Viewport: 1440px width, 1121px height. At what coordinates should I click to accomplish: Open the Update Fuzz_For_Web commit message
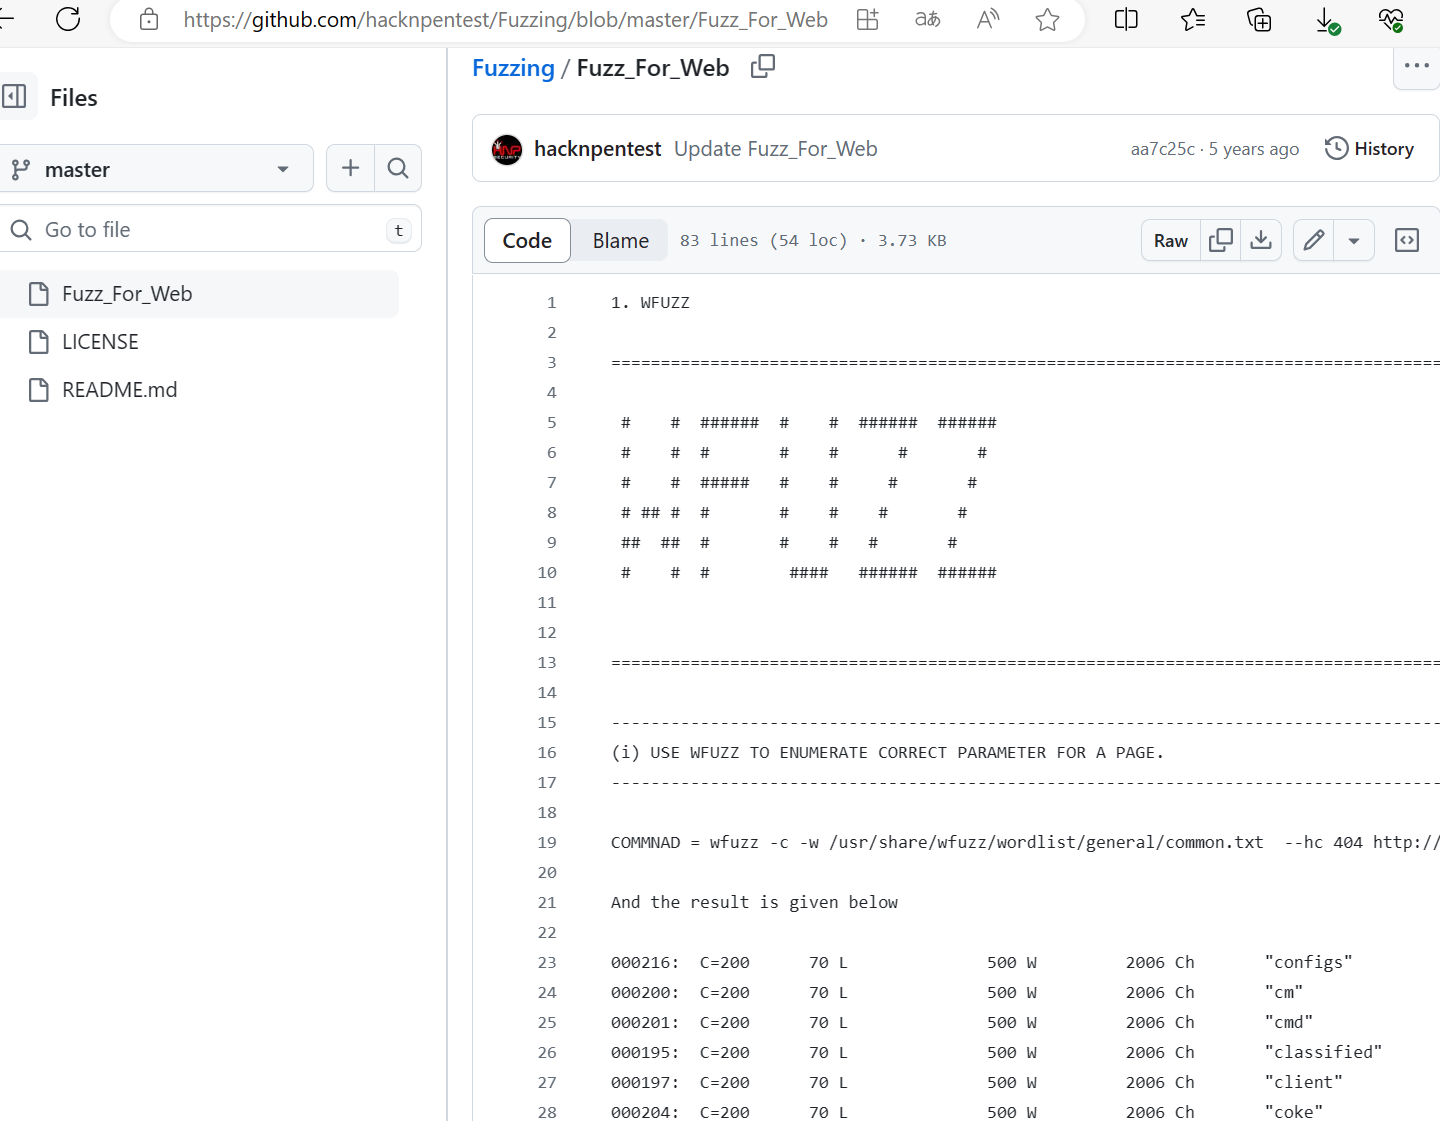776,149
